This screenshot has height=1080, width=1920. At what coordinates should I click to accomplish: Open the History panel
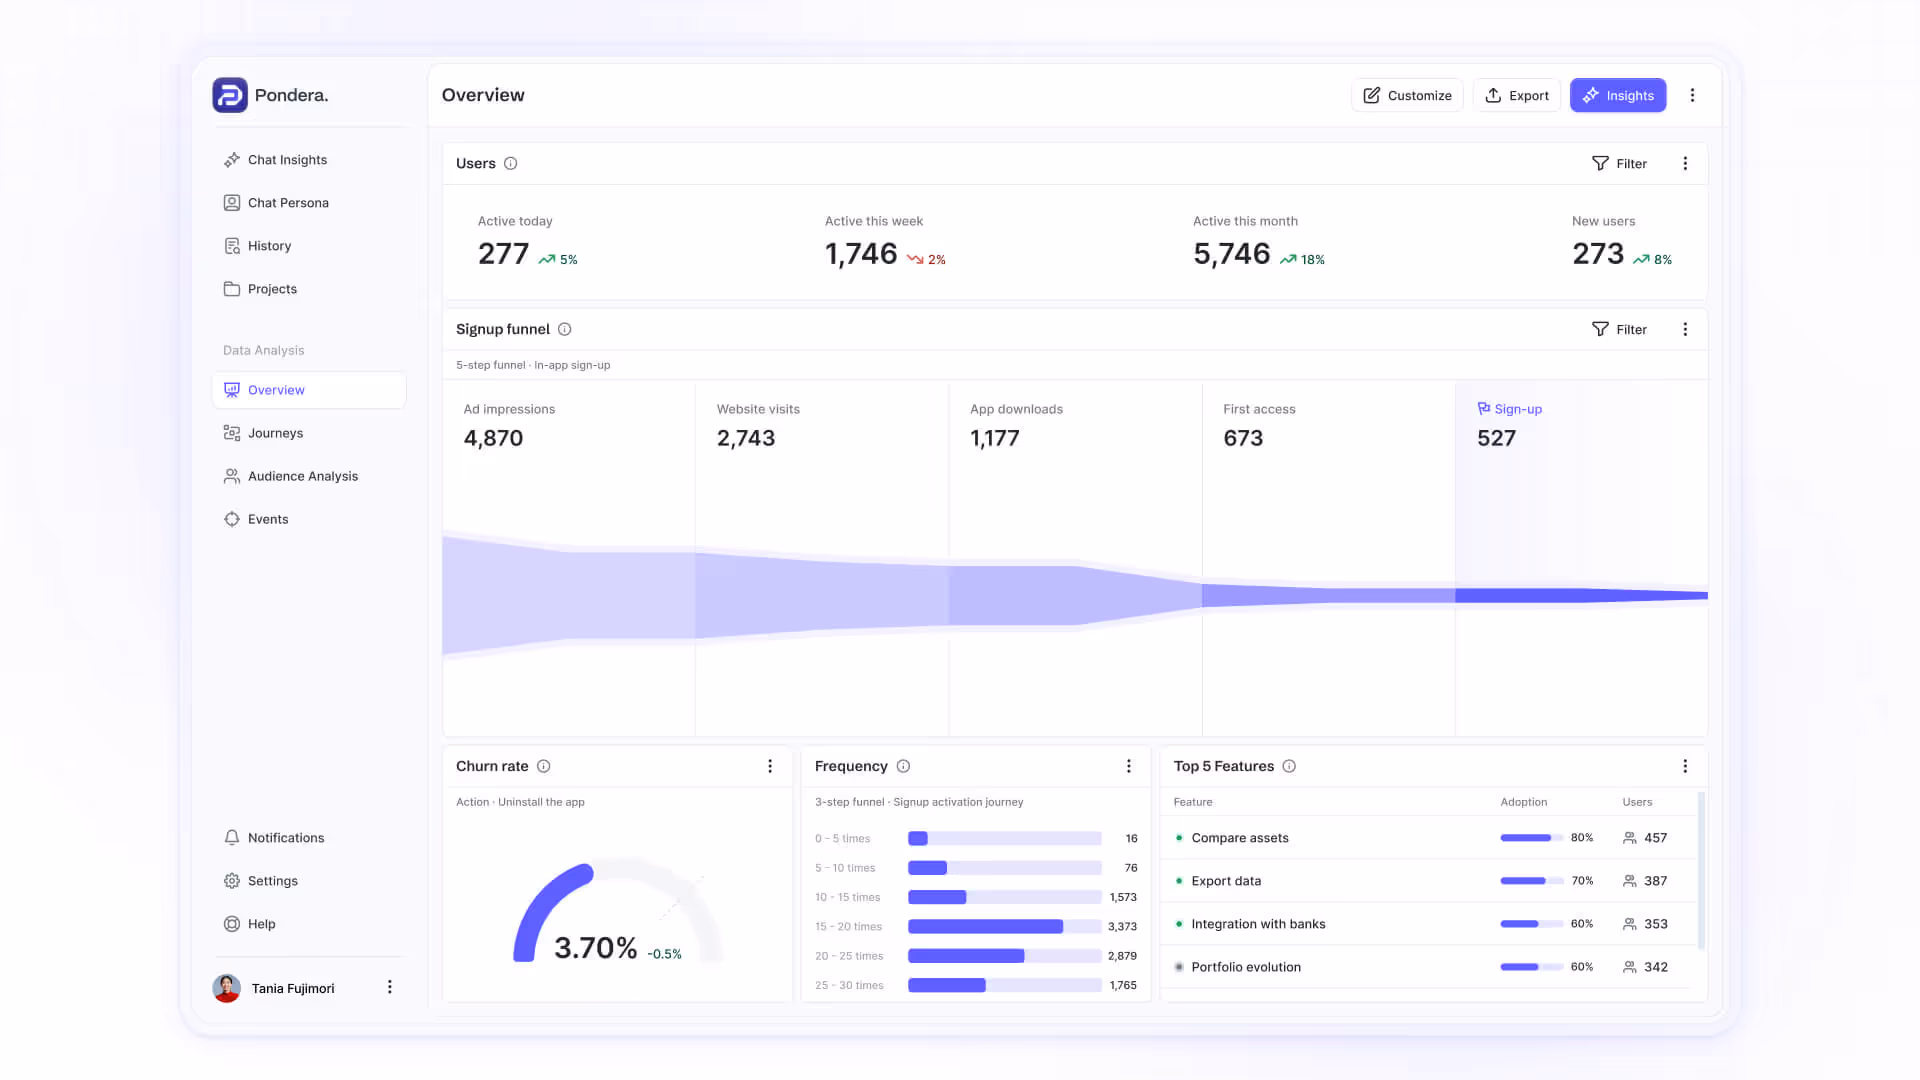point(271,245)
